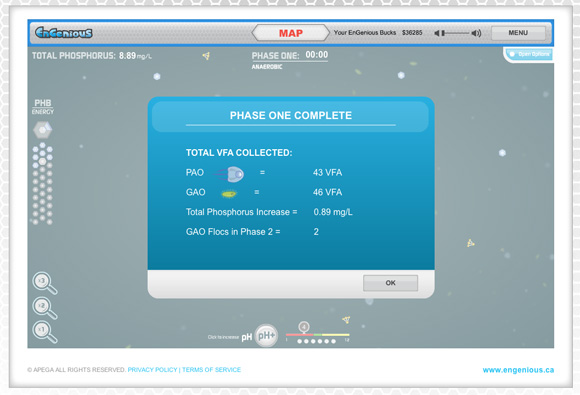Image resolution: width=580 pixels, height=395 pixels.
Task: Click the PHB energy hexagon icon
Action: [x=43, y=130]
